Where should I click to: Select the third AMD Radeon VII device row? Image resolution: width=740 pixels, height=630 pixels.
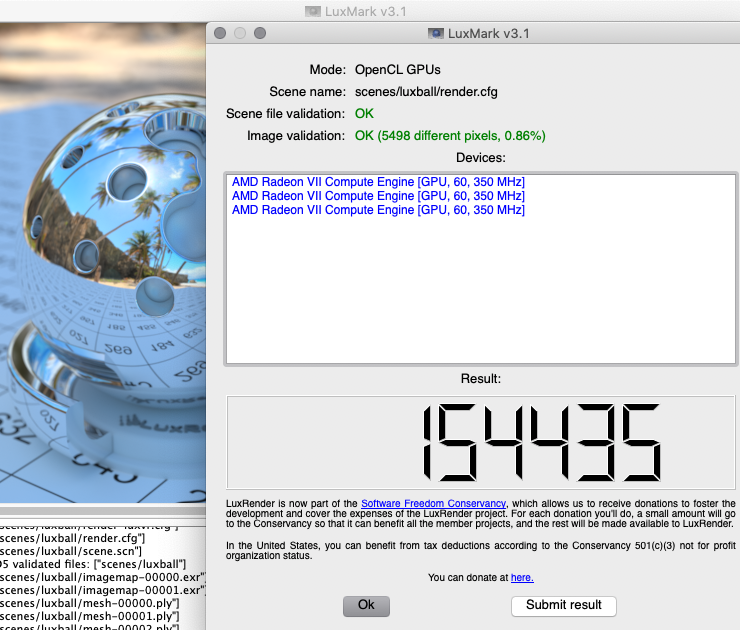coord(378,210)
